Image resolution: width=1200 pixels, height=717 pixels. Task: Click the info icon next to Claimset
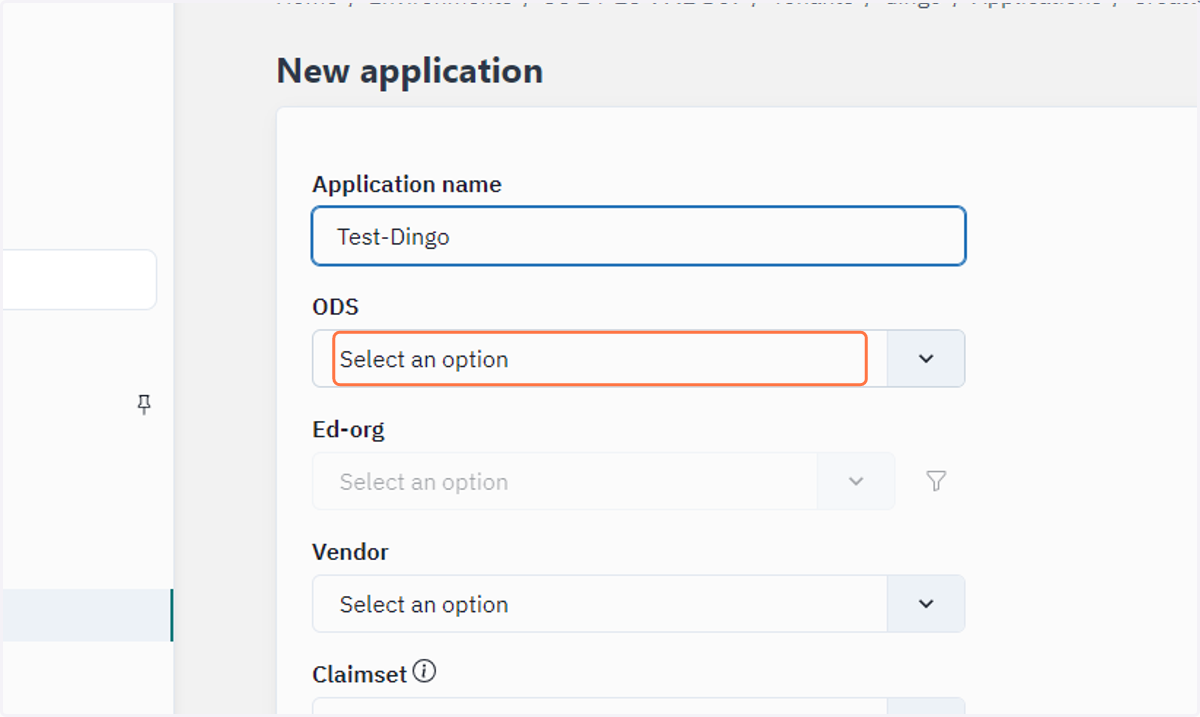[x=424, y=672]
